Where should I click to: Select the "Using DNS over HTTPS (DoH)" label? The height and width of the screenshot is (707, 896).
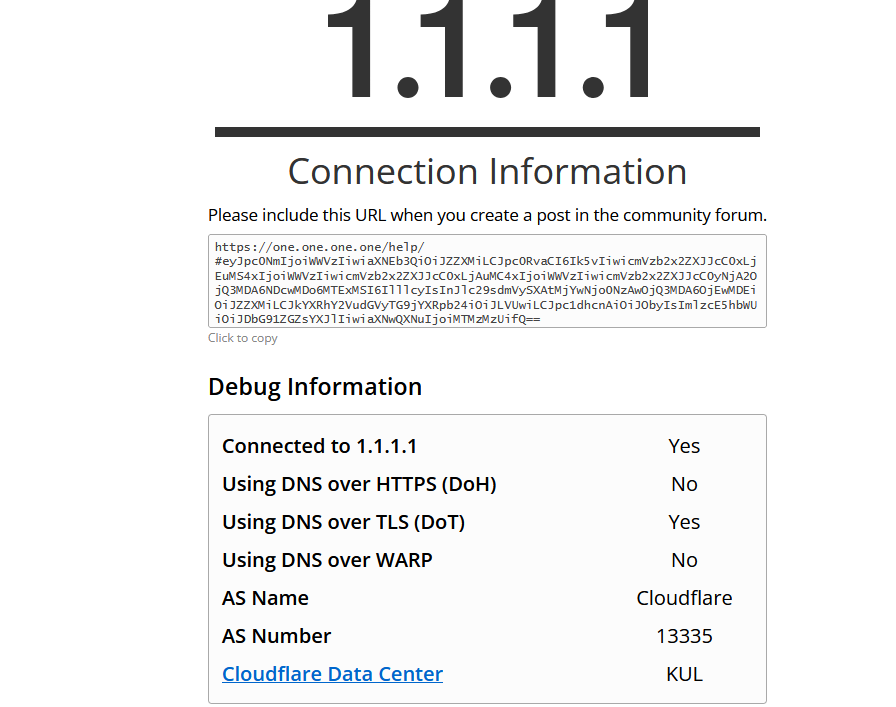[359, 484]
